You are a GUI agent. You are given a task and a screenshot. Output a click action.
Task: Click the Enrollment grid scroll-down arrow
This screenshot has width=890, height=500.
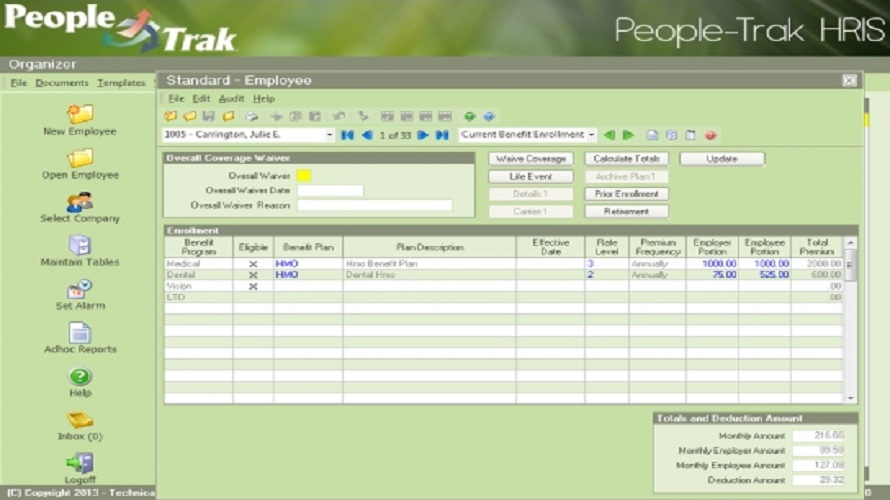click(x=850, y=398)
